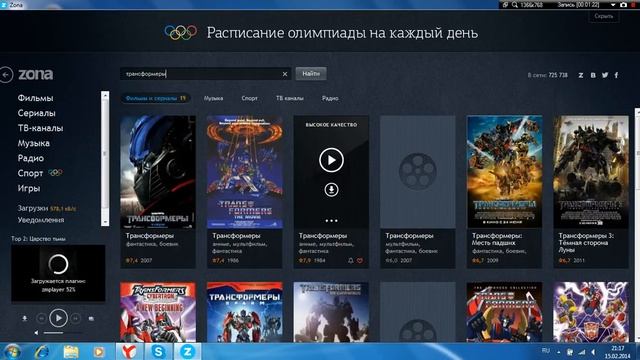640x360 pixels.
Task: Open the Zona social icon beside the online counter
Action: click(x=580, y=75)
